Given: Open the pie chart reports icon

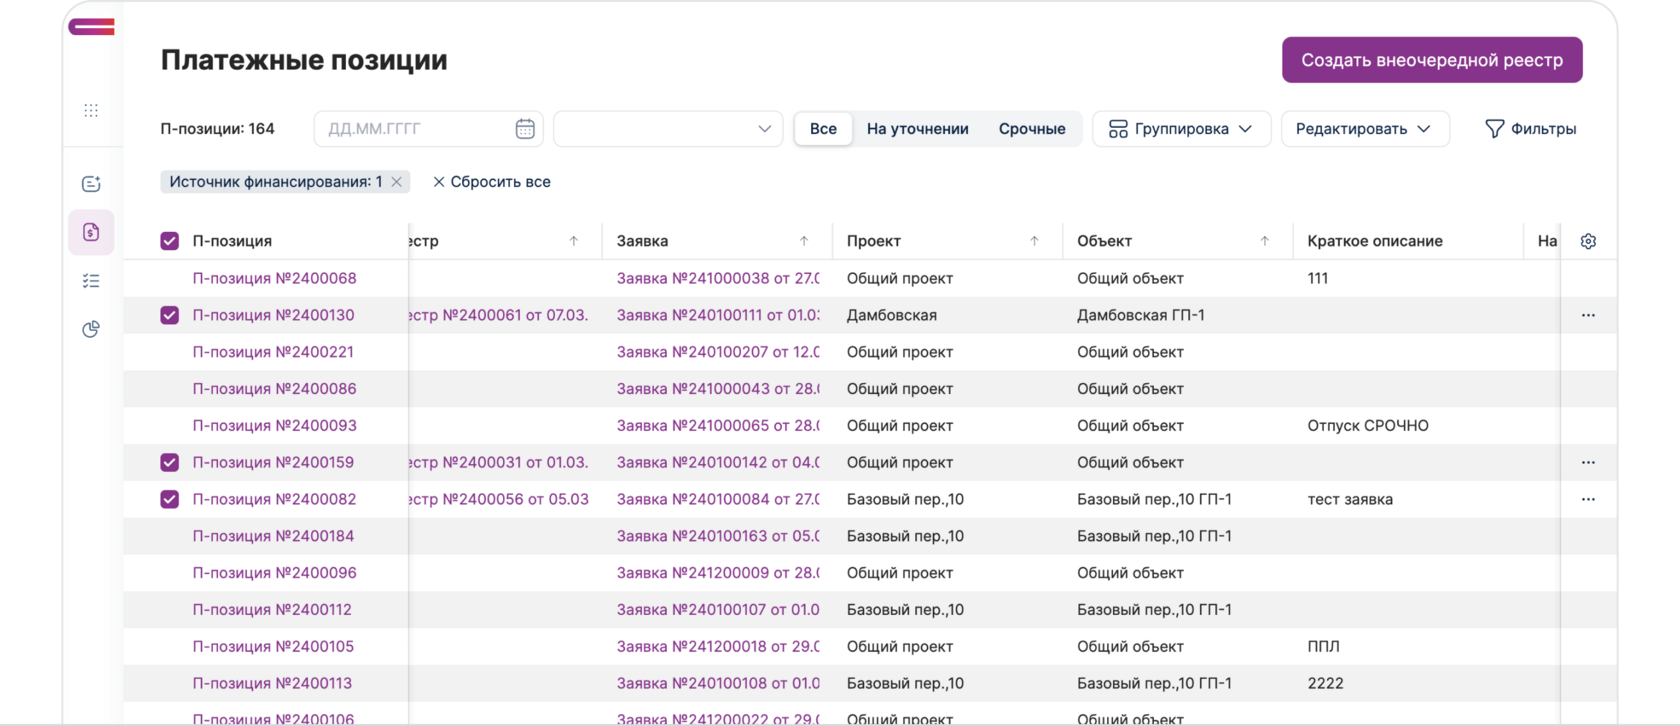Looking at the screenshot, I should coord(91,329).
